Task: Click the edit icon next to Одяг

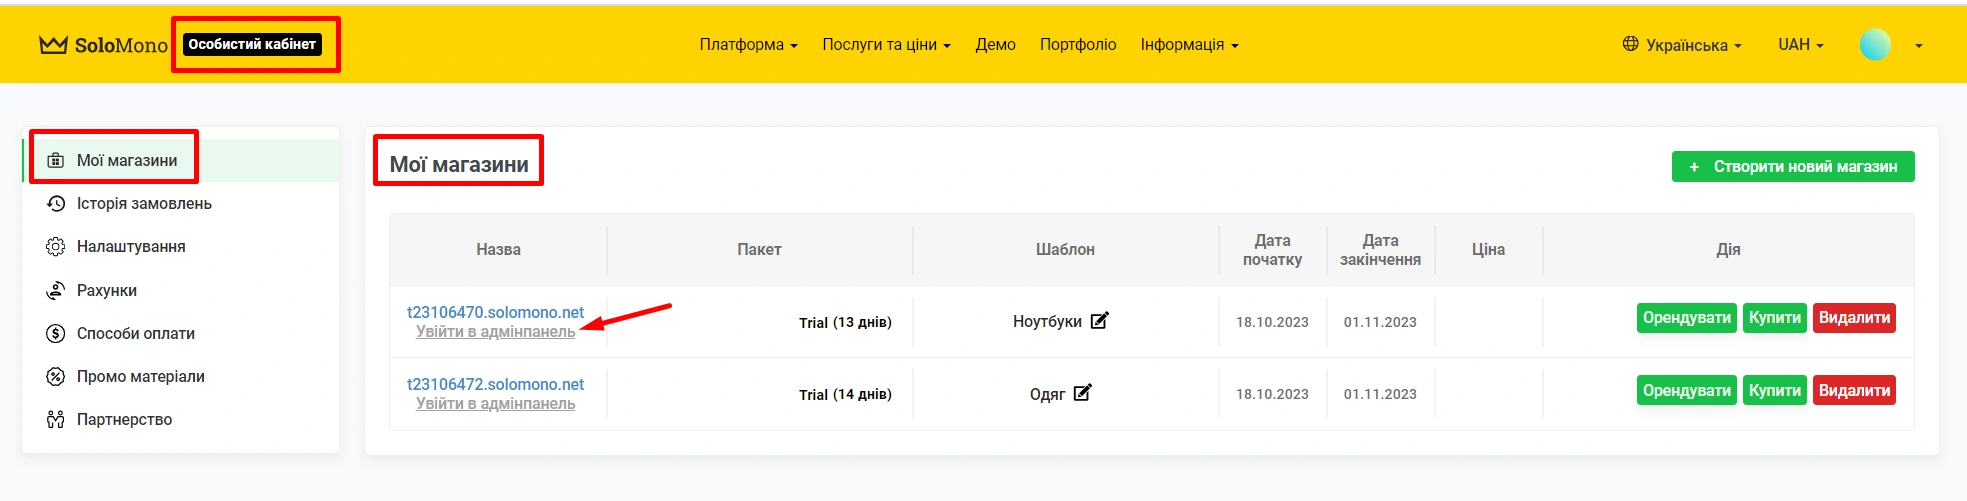Action: (x=1082, y=393)
